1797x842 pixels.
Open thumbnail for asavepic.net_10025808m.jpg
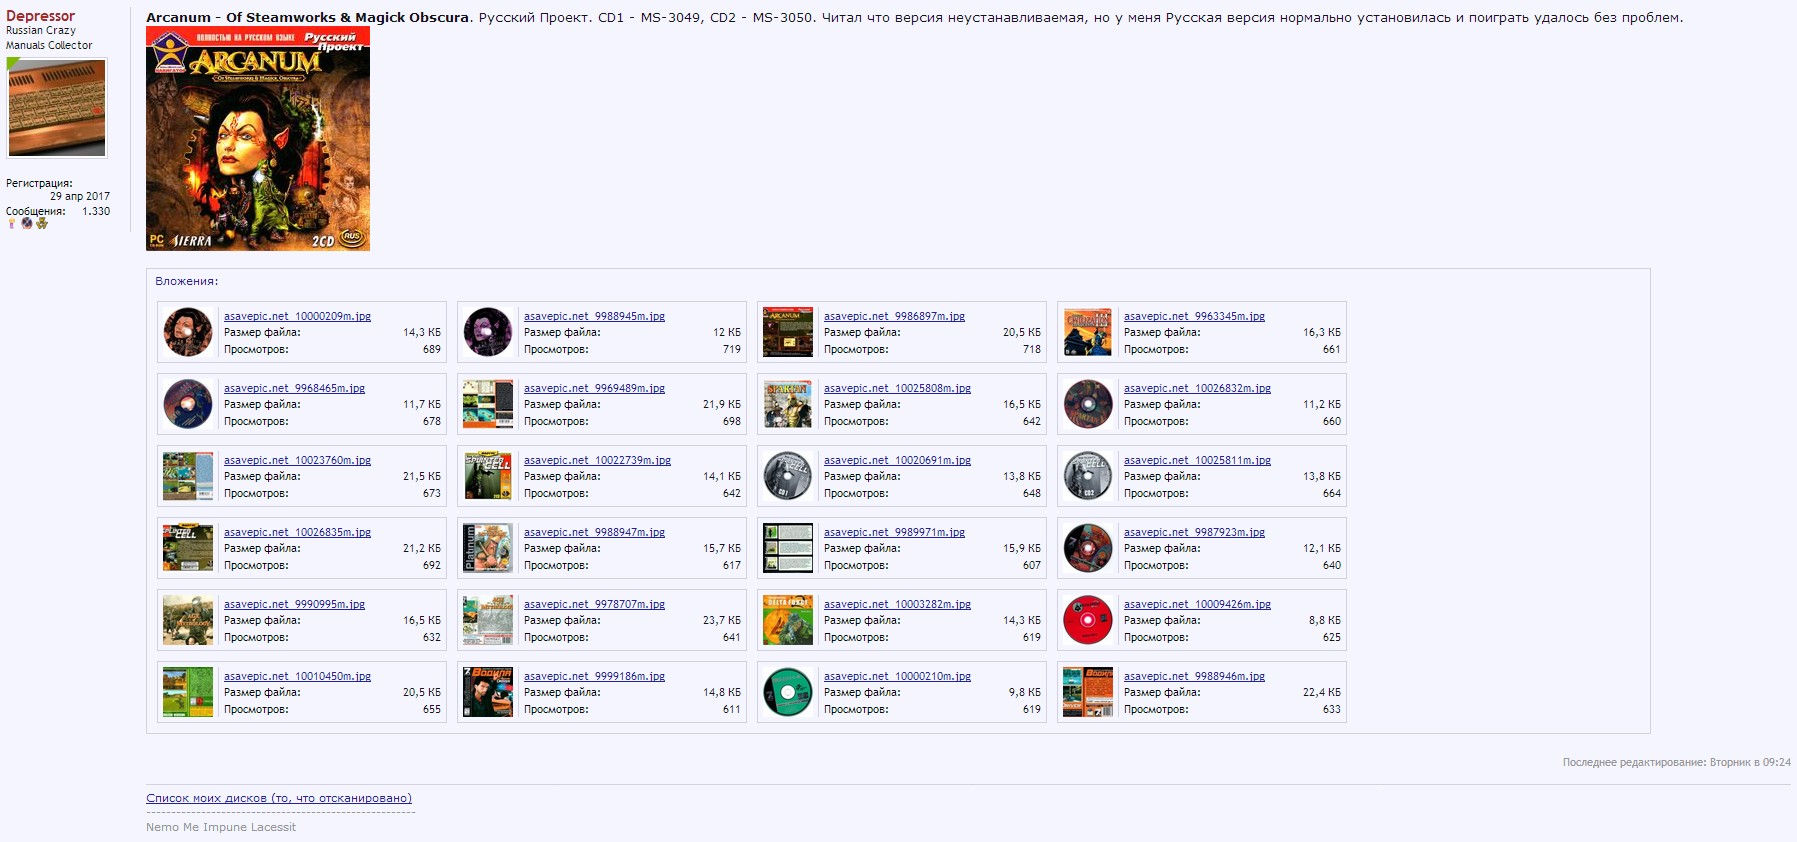(788, 404)
